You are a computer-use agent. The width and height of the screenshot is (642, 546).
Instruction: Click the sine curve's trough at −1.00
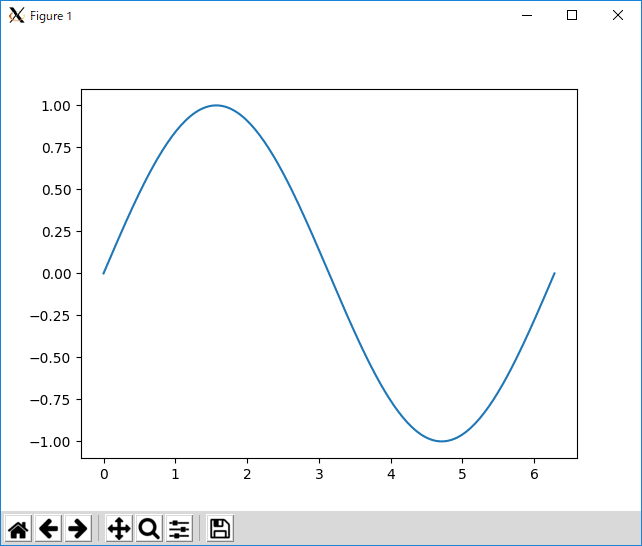(442, 441)
